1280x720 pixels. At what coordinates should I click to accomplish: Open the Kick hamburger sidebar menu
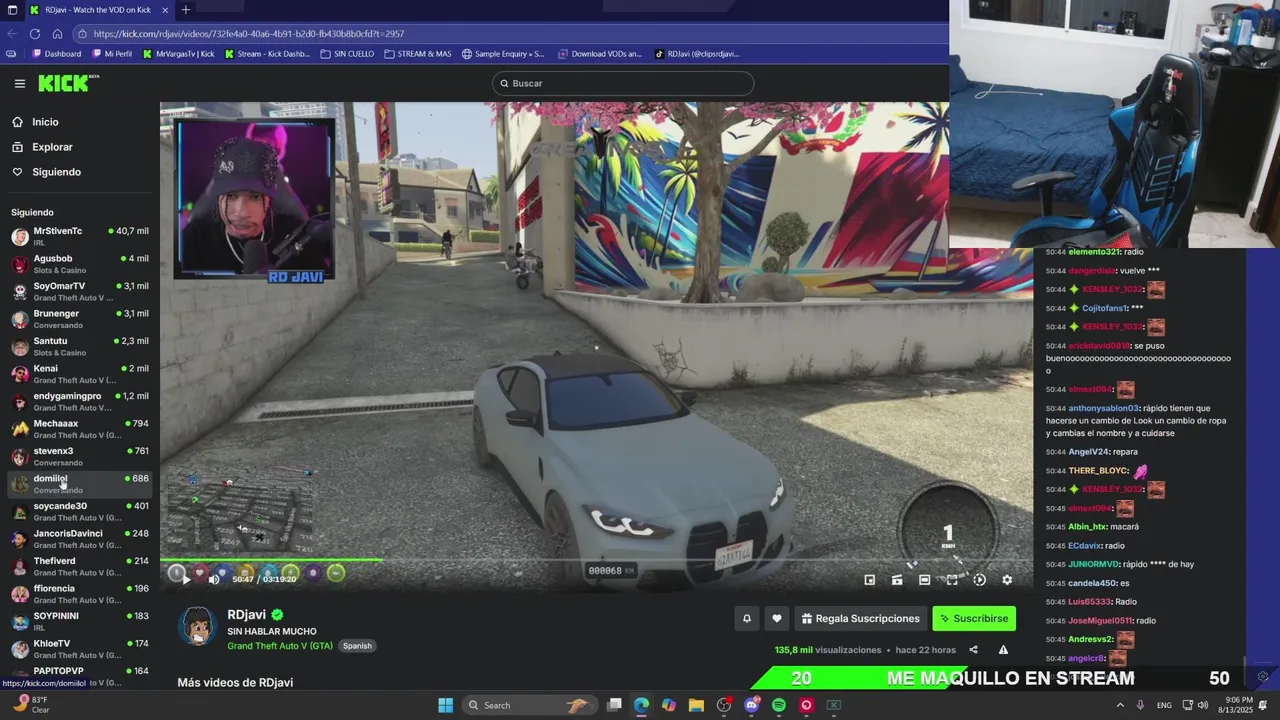click(x=19, y=84)
